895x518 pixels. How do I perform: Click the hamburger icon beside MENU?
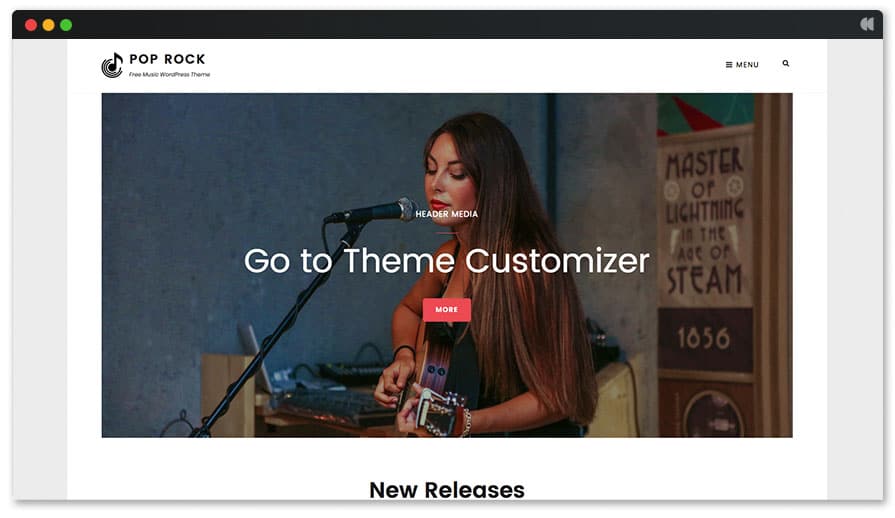(729, 64)
